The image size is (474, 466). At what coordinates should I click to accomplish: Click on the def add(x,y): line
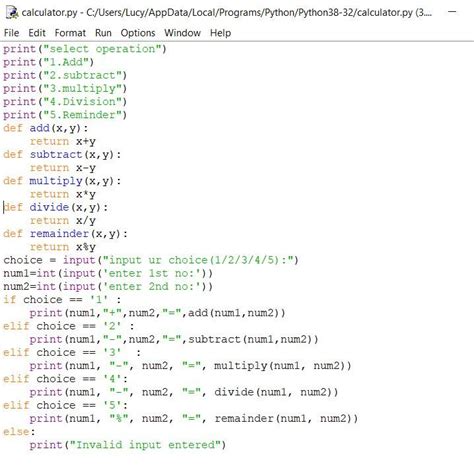coord(46,128)
